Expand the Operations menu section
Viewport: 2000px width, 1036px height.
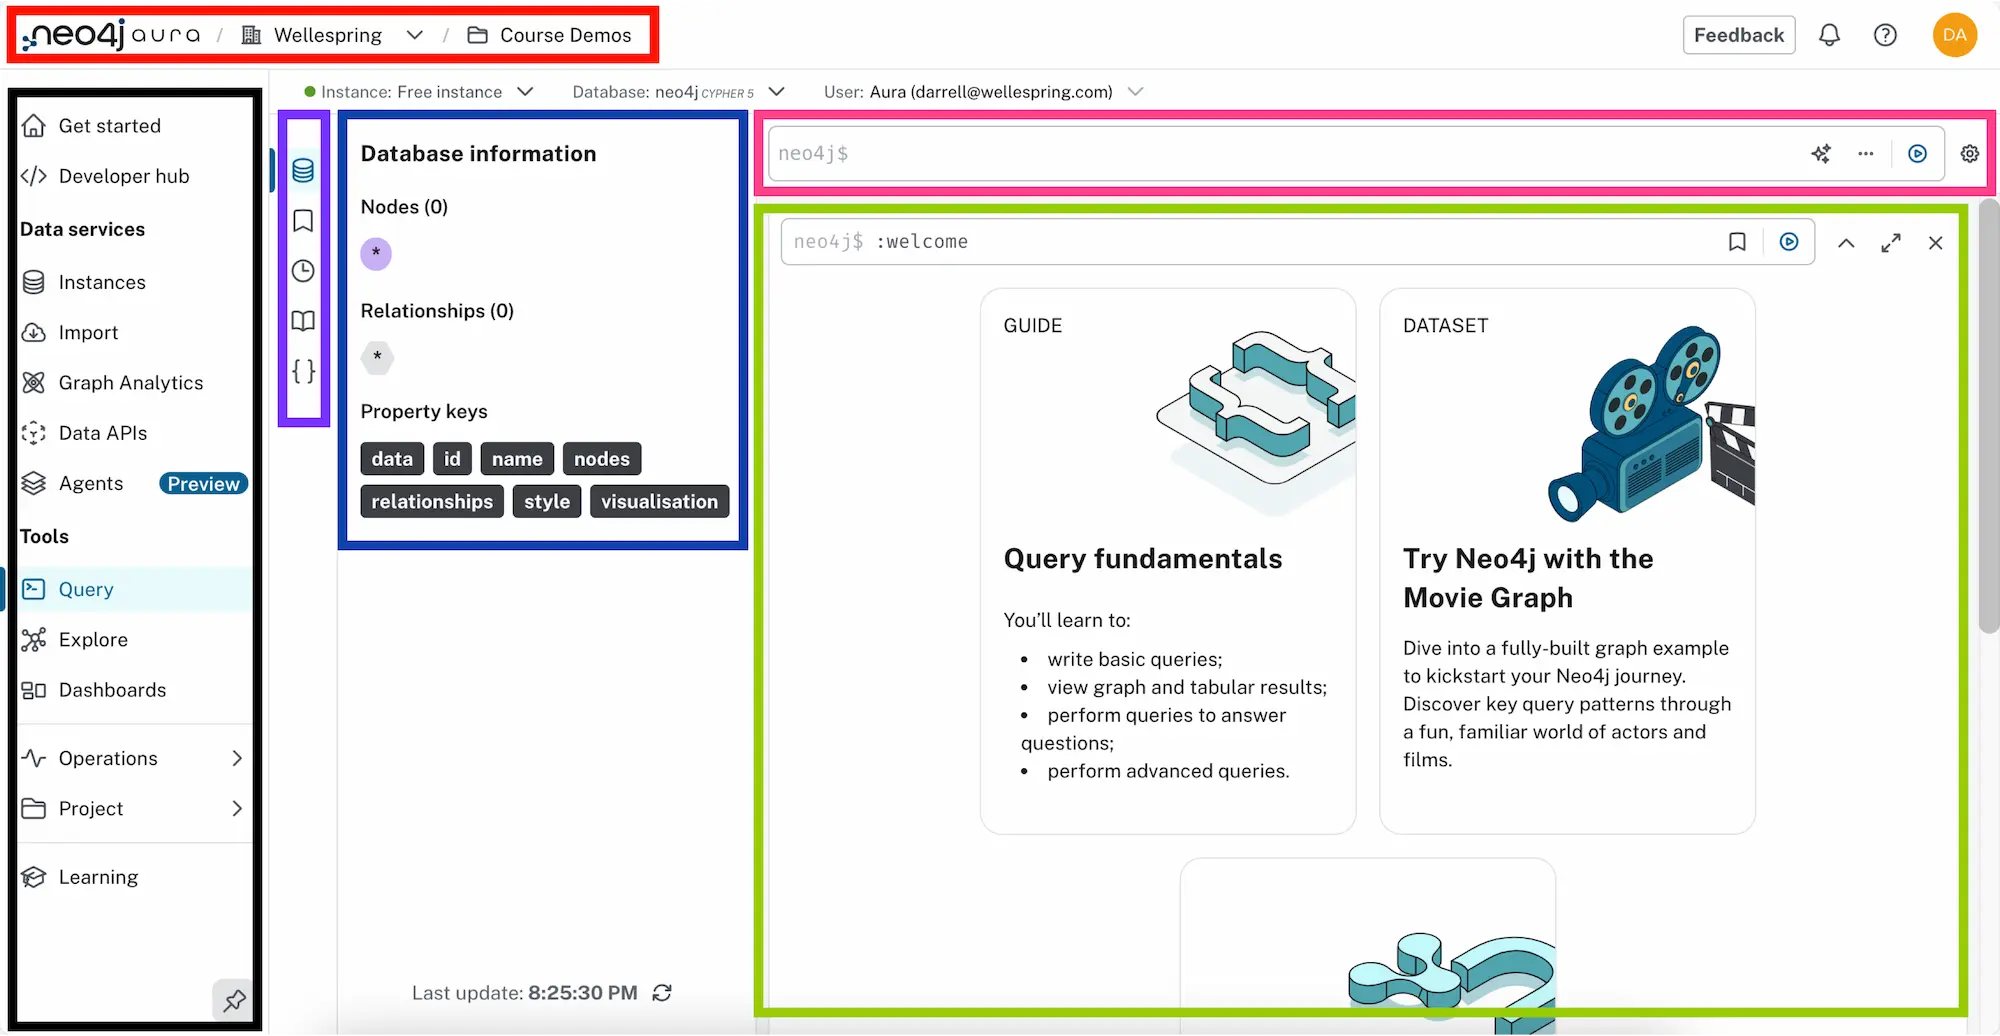132,758
